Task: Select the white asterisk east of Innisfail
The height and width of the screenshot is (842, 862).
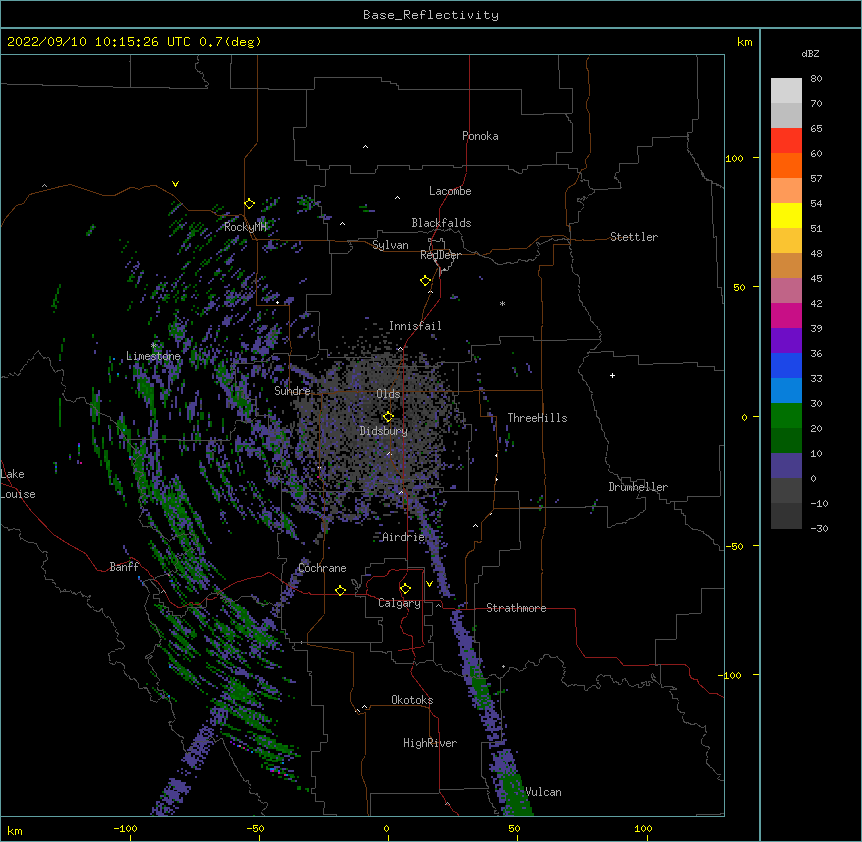Action: point(502,303)
